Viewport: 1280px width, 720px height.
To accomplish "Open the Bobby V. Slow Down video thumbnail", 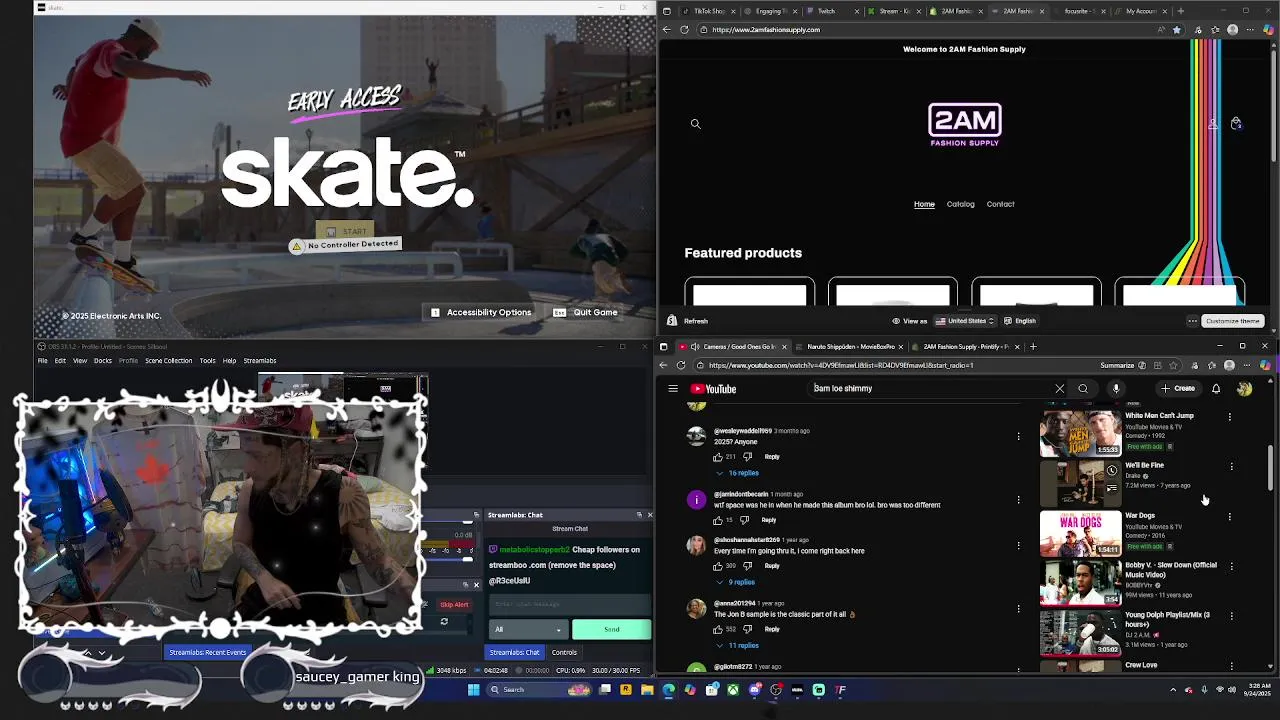I will (x=1080, y=583).
